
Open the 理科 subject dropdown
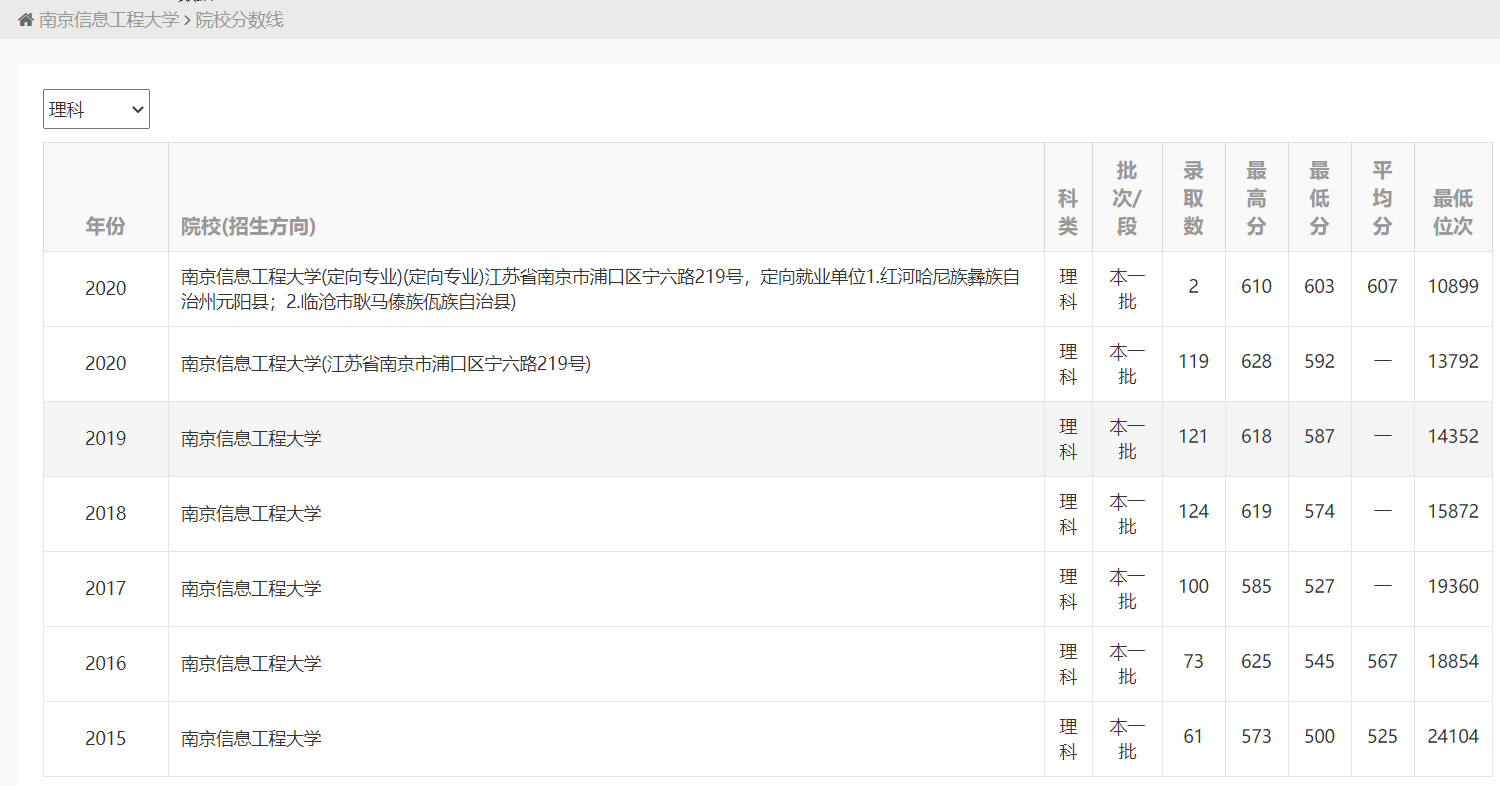[x=96, y=109]
